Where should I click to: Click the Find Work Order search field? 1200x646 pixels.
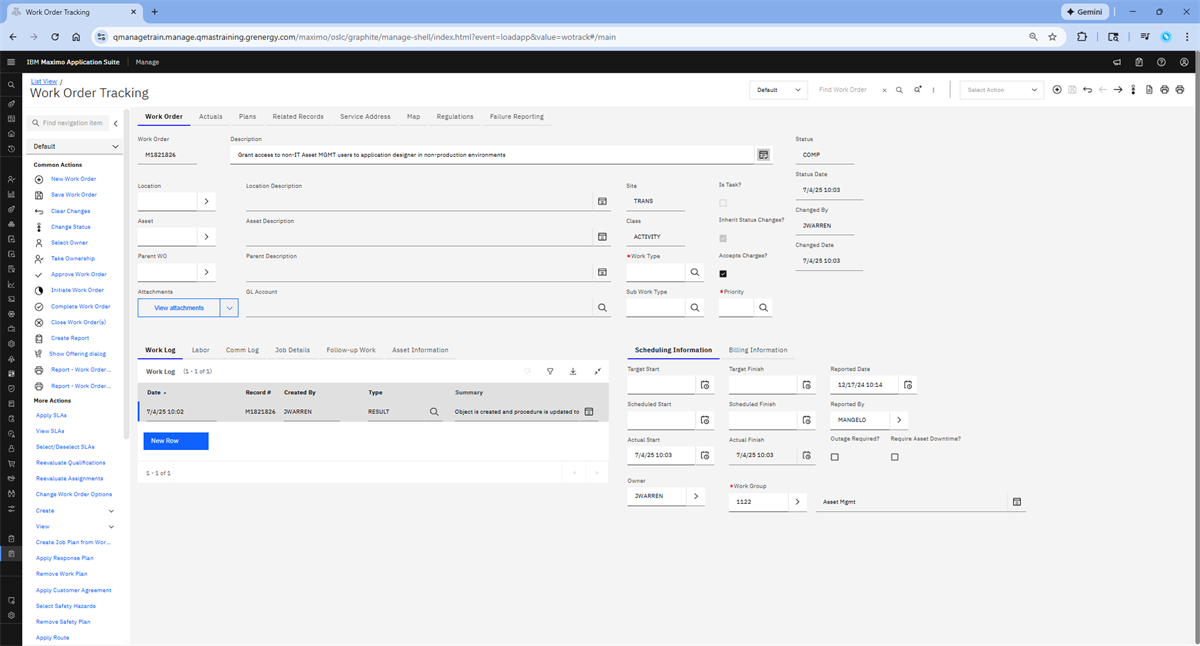[x=845, y=90]
